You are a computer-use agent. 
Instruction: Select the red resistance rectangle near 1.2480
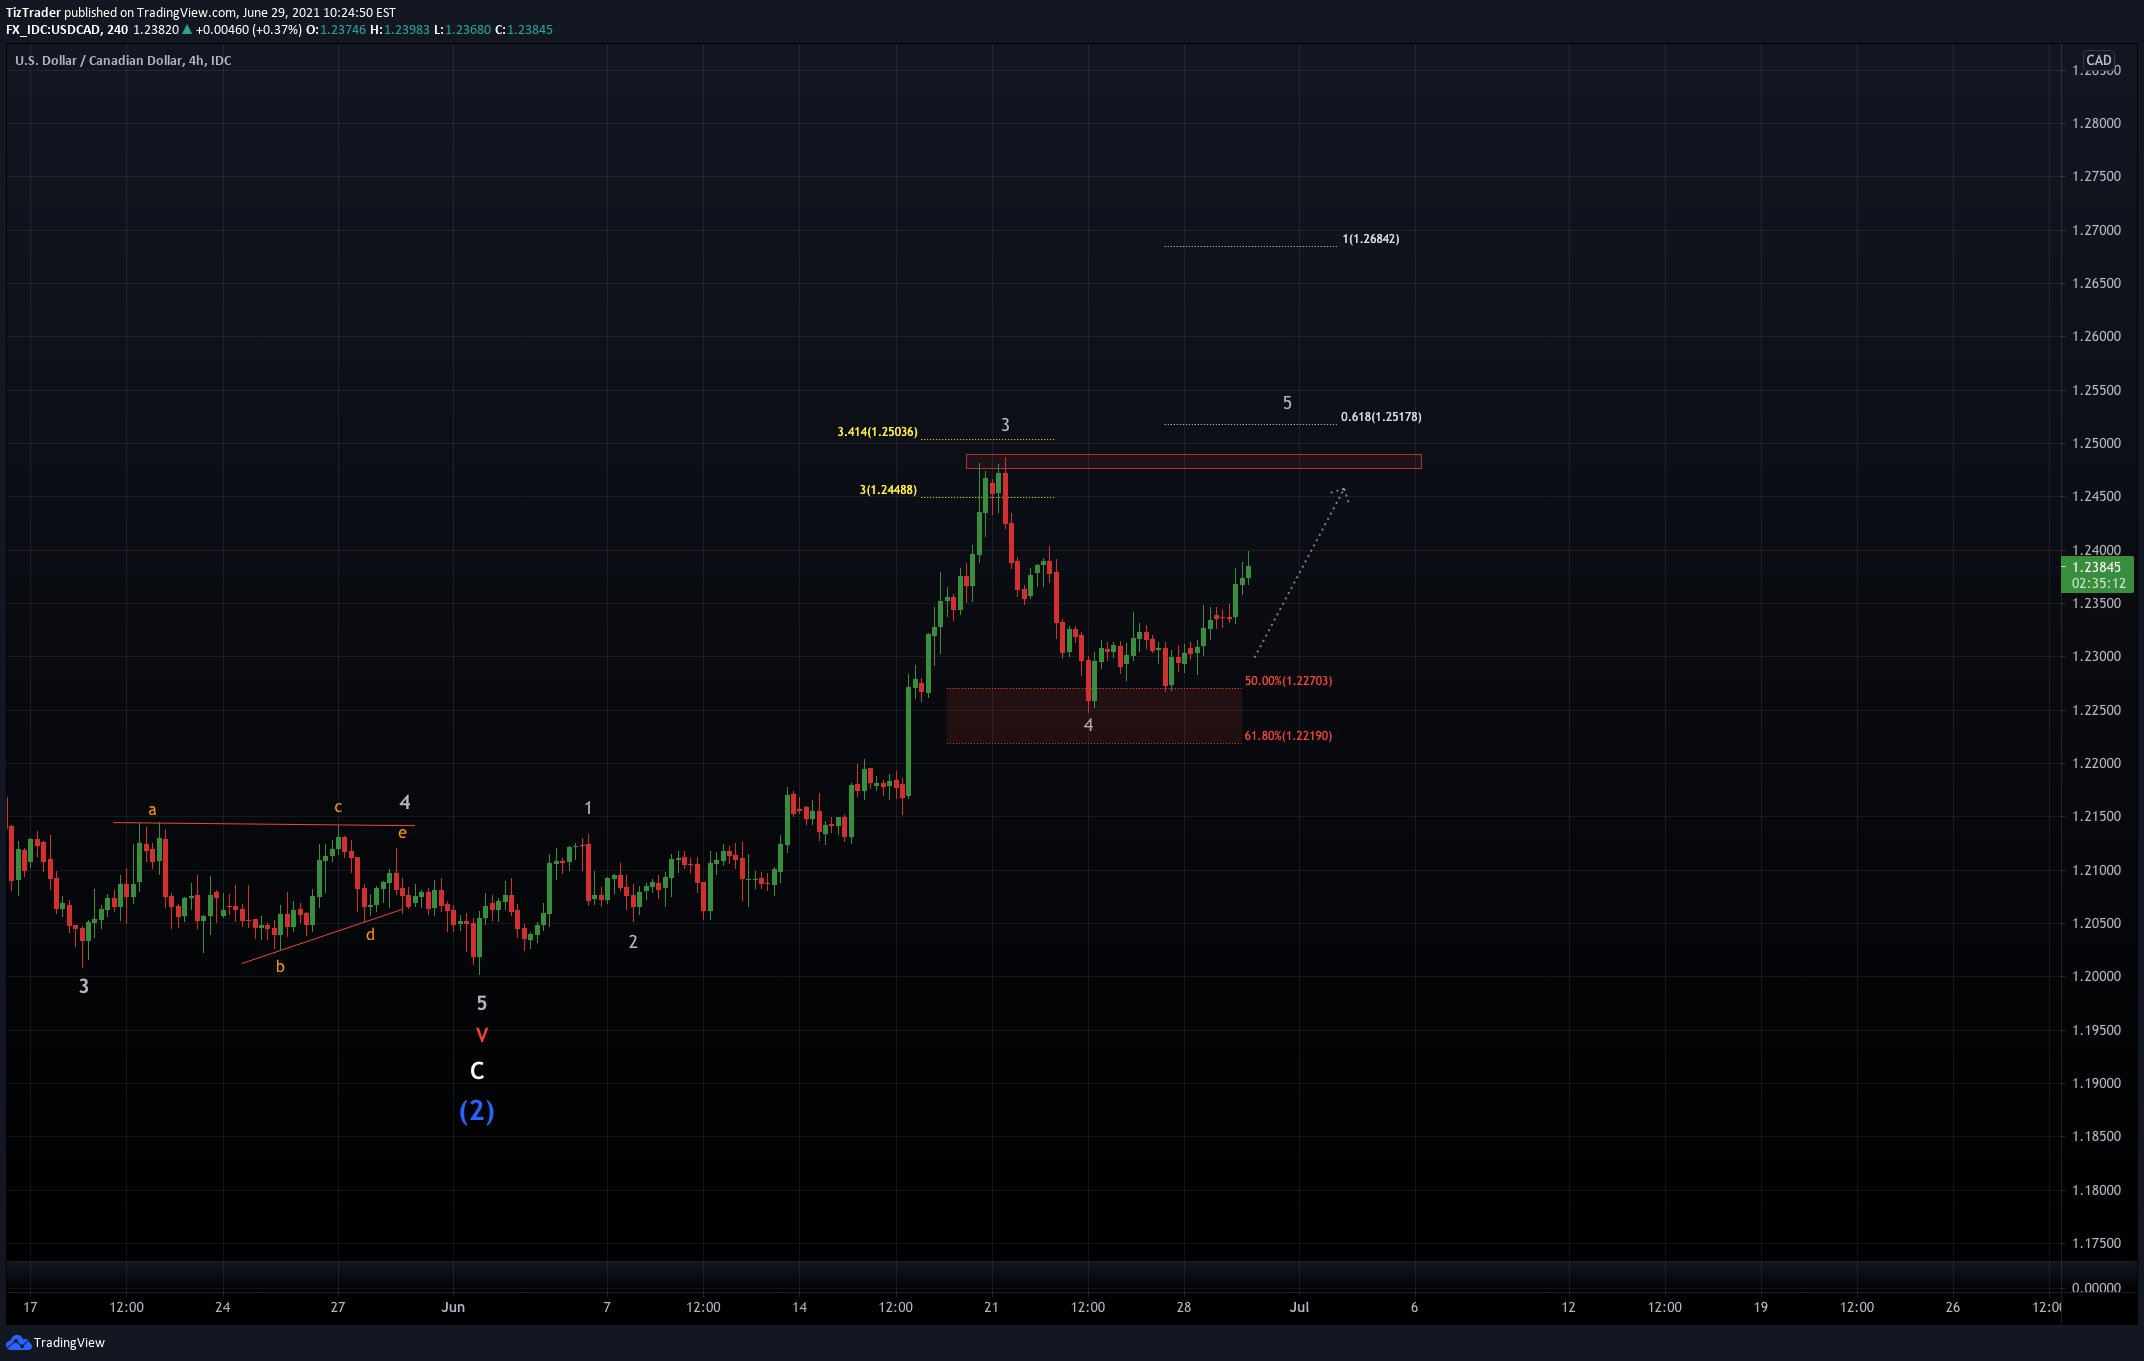[1193, 462]
